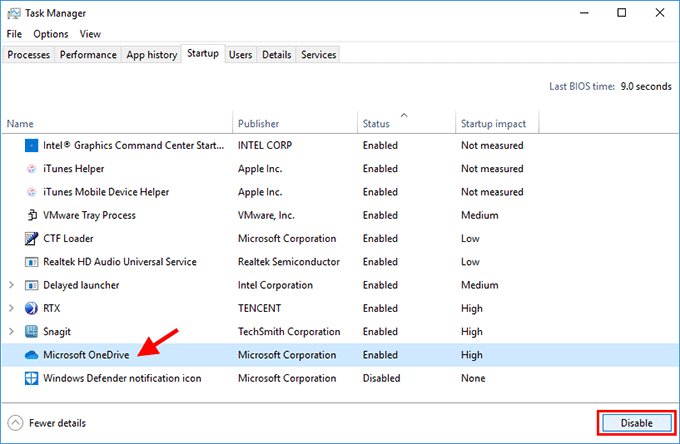This screenshot has height=444, width=680.
Task: Click the Intel Graphics Command Center icon
Action: tap(31, 146)
